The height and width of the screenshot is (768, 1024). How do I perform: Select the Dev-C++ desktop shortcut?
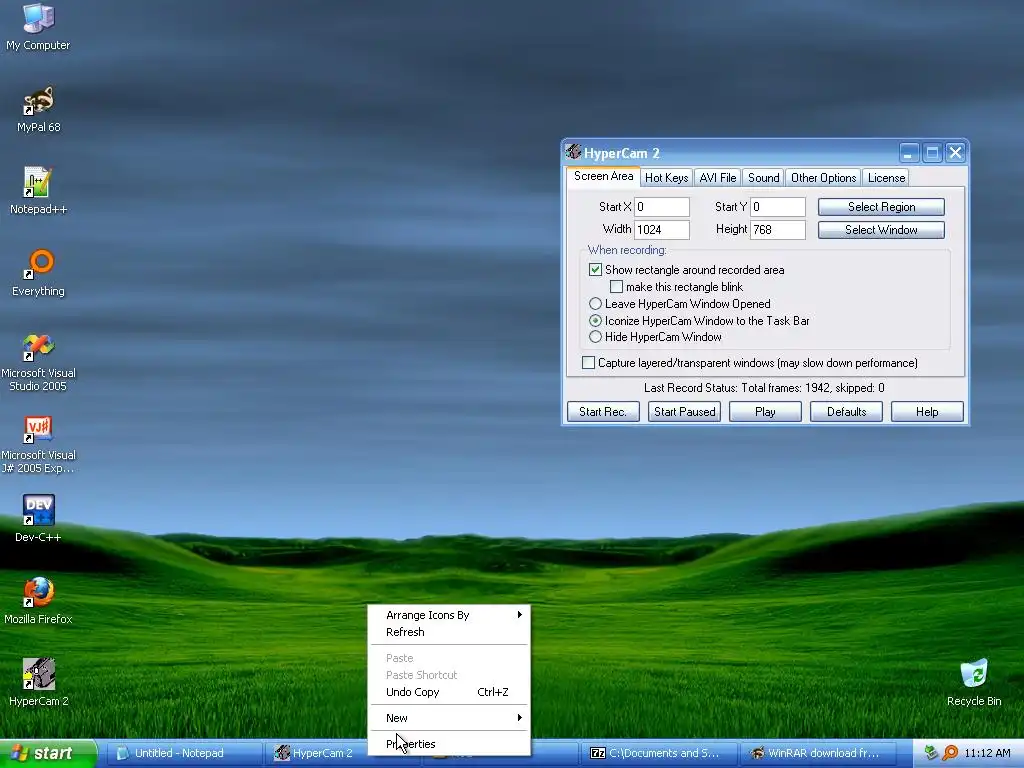click(x=39, y=519)
